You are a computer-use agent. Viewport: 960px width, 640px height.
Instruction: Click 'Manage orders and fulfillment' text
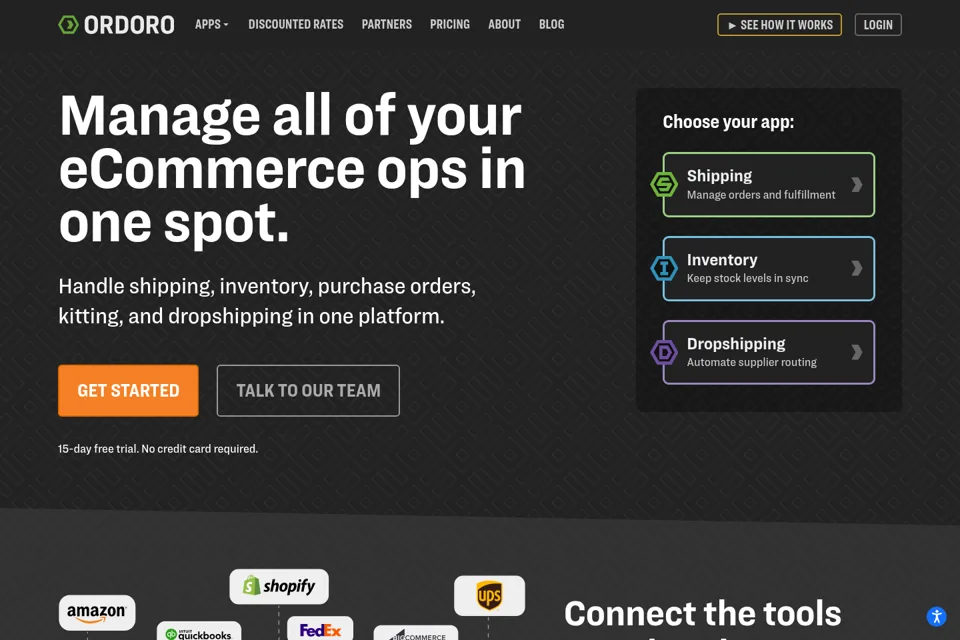tap(761, 195)
